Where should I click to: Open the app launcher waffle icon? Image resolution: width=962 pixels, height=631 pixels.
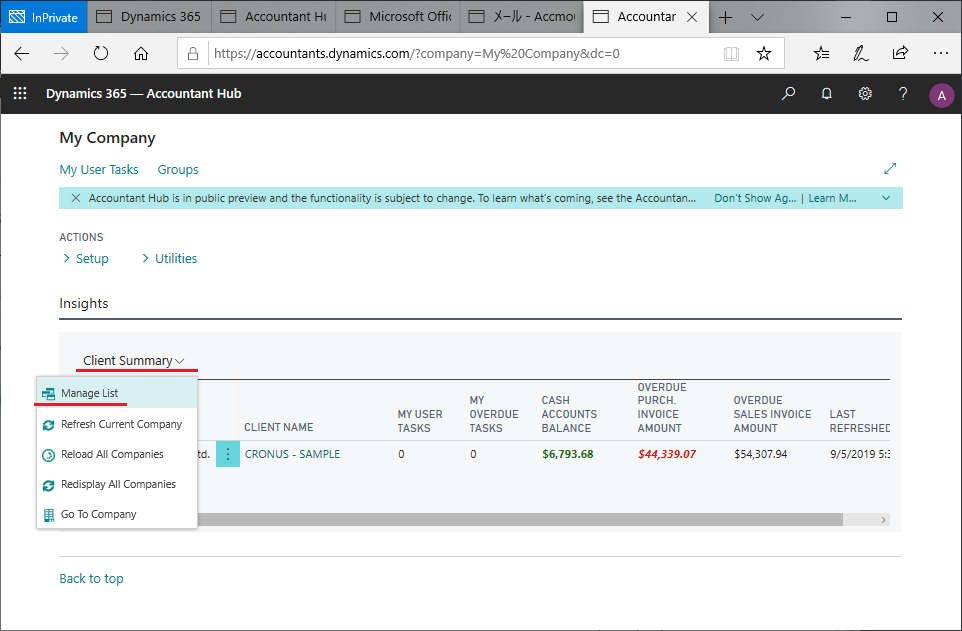click(20, 93)
